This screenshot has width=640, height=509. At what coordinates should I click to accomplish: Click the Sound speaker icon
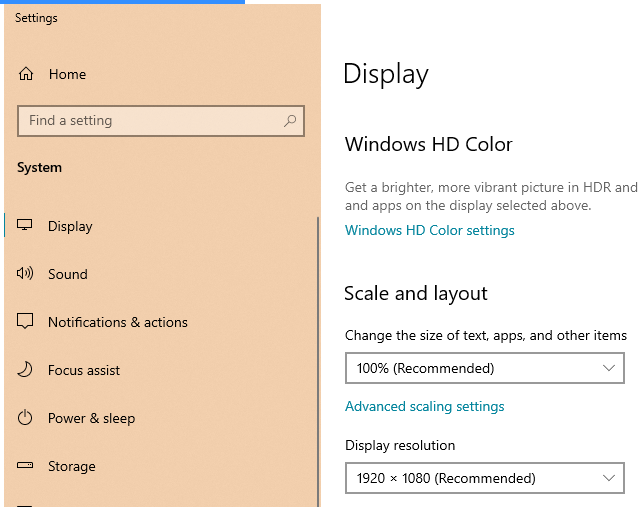25,273
